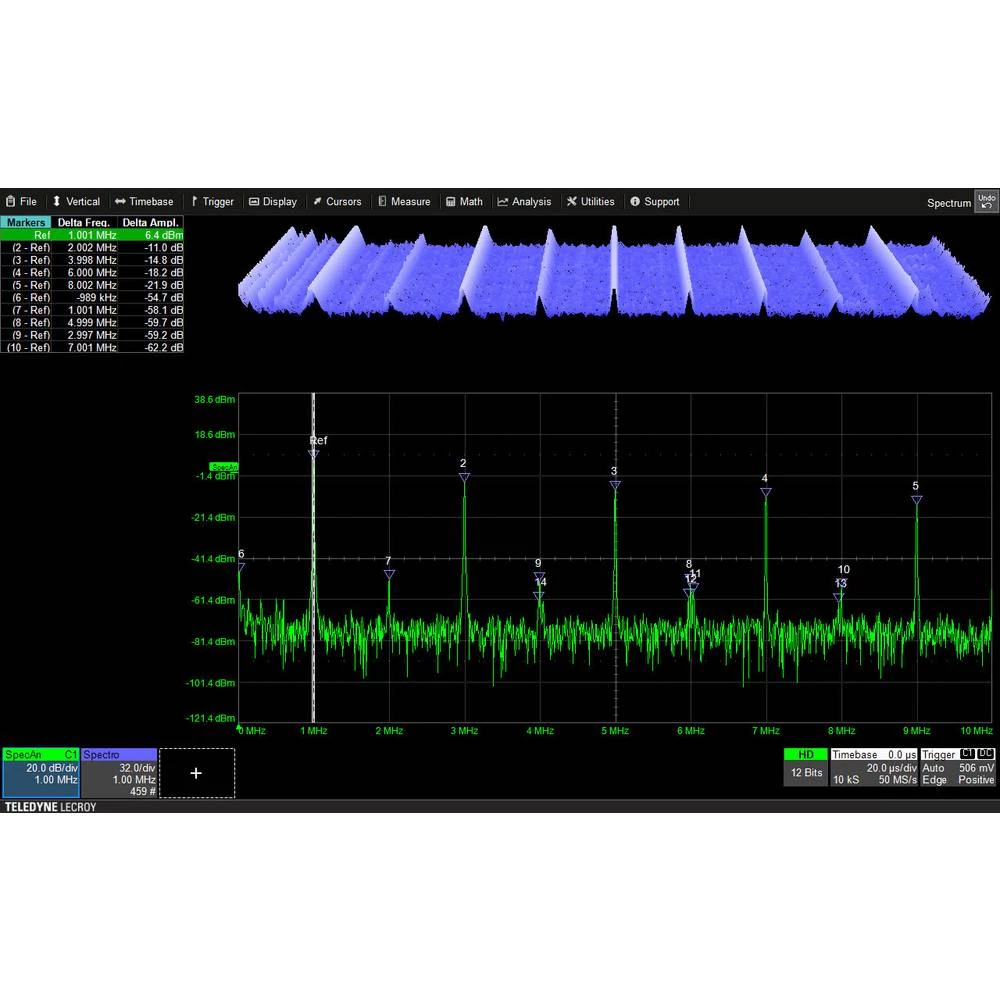Viewport: 1000px width, 1000px height.
Task: Open the Auto trigger mode selector
Action: [x=934, y=768]
